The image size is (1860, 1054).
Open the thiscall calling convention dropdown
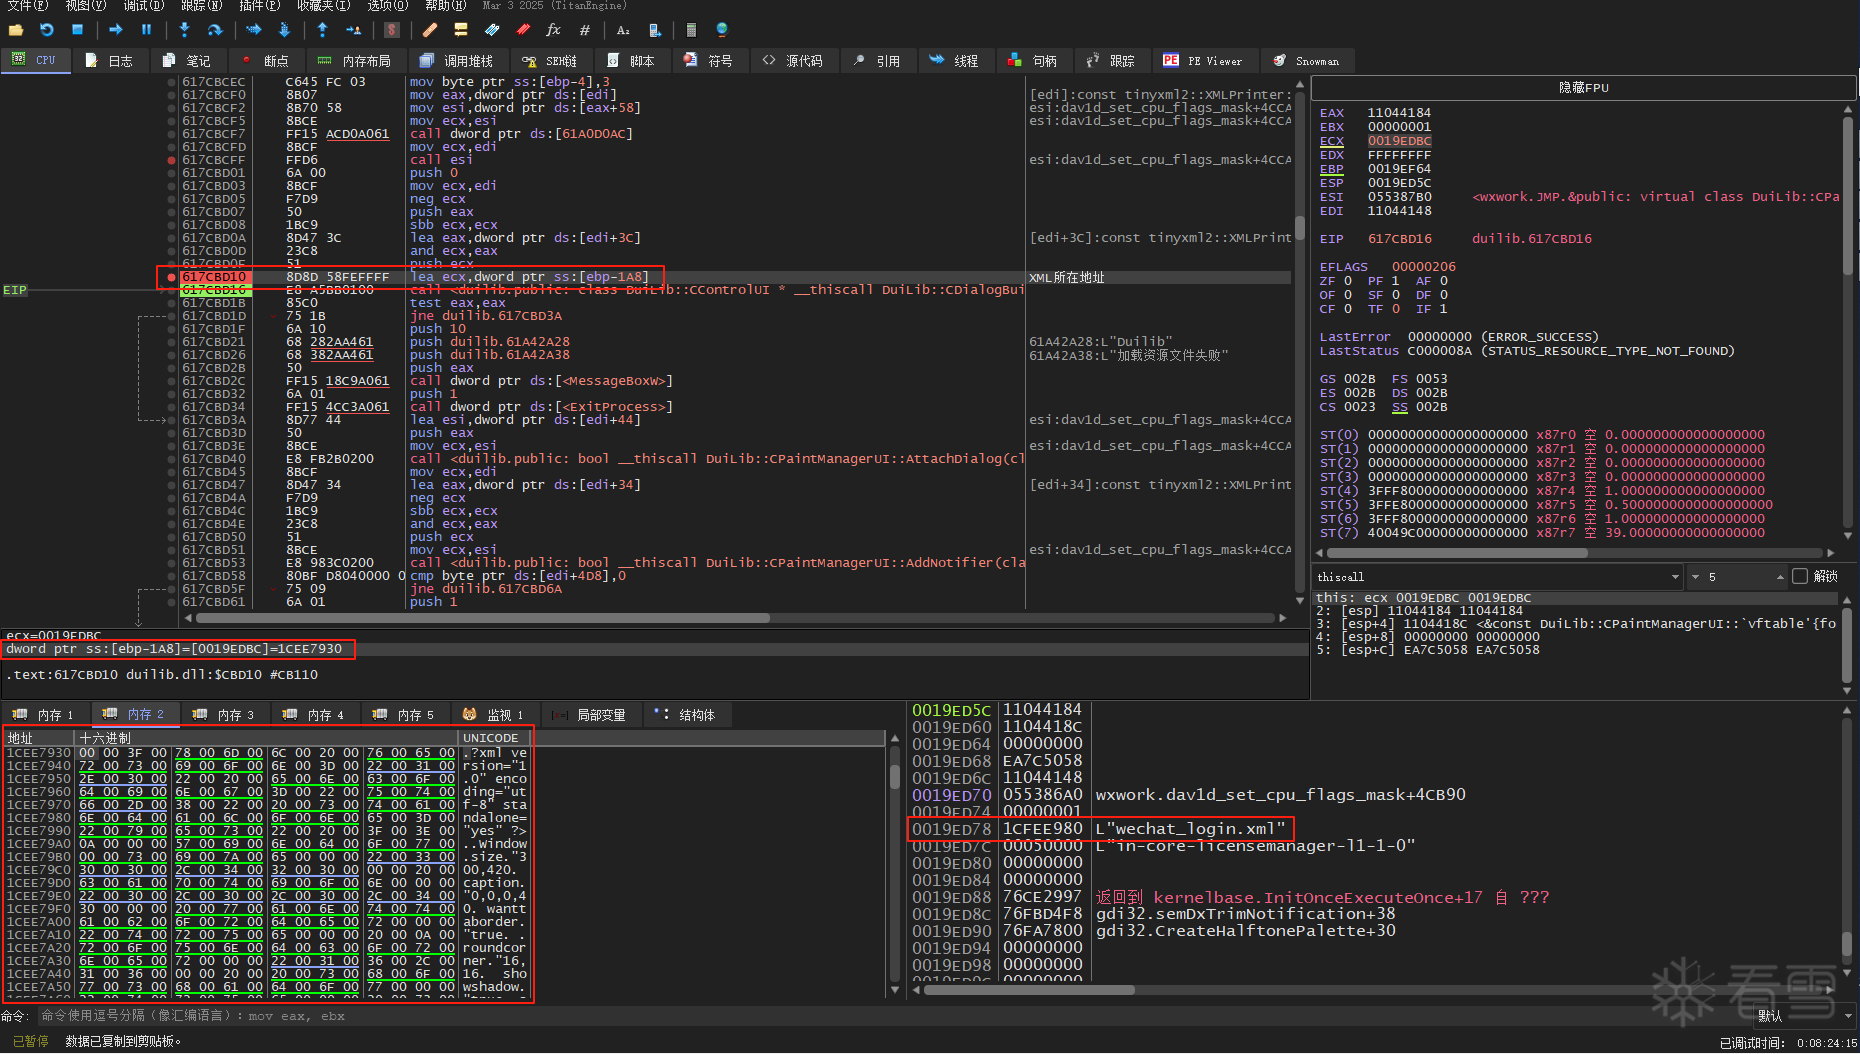pos(1675,577)
